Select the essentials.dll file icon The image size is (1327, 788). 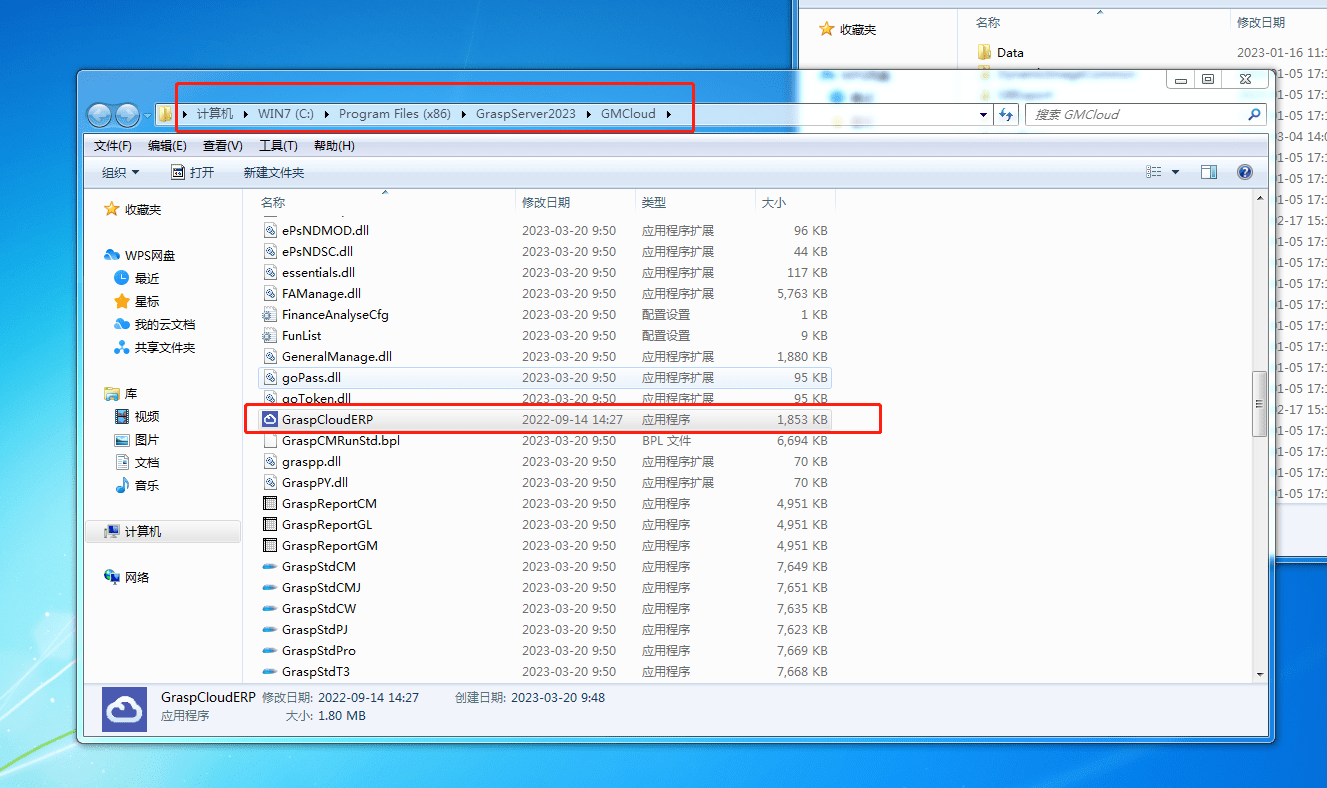click(270, 272)
